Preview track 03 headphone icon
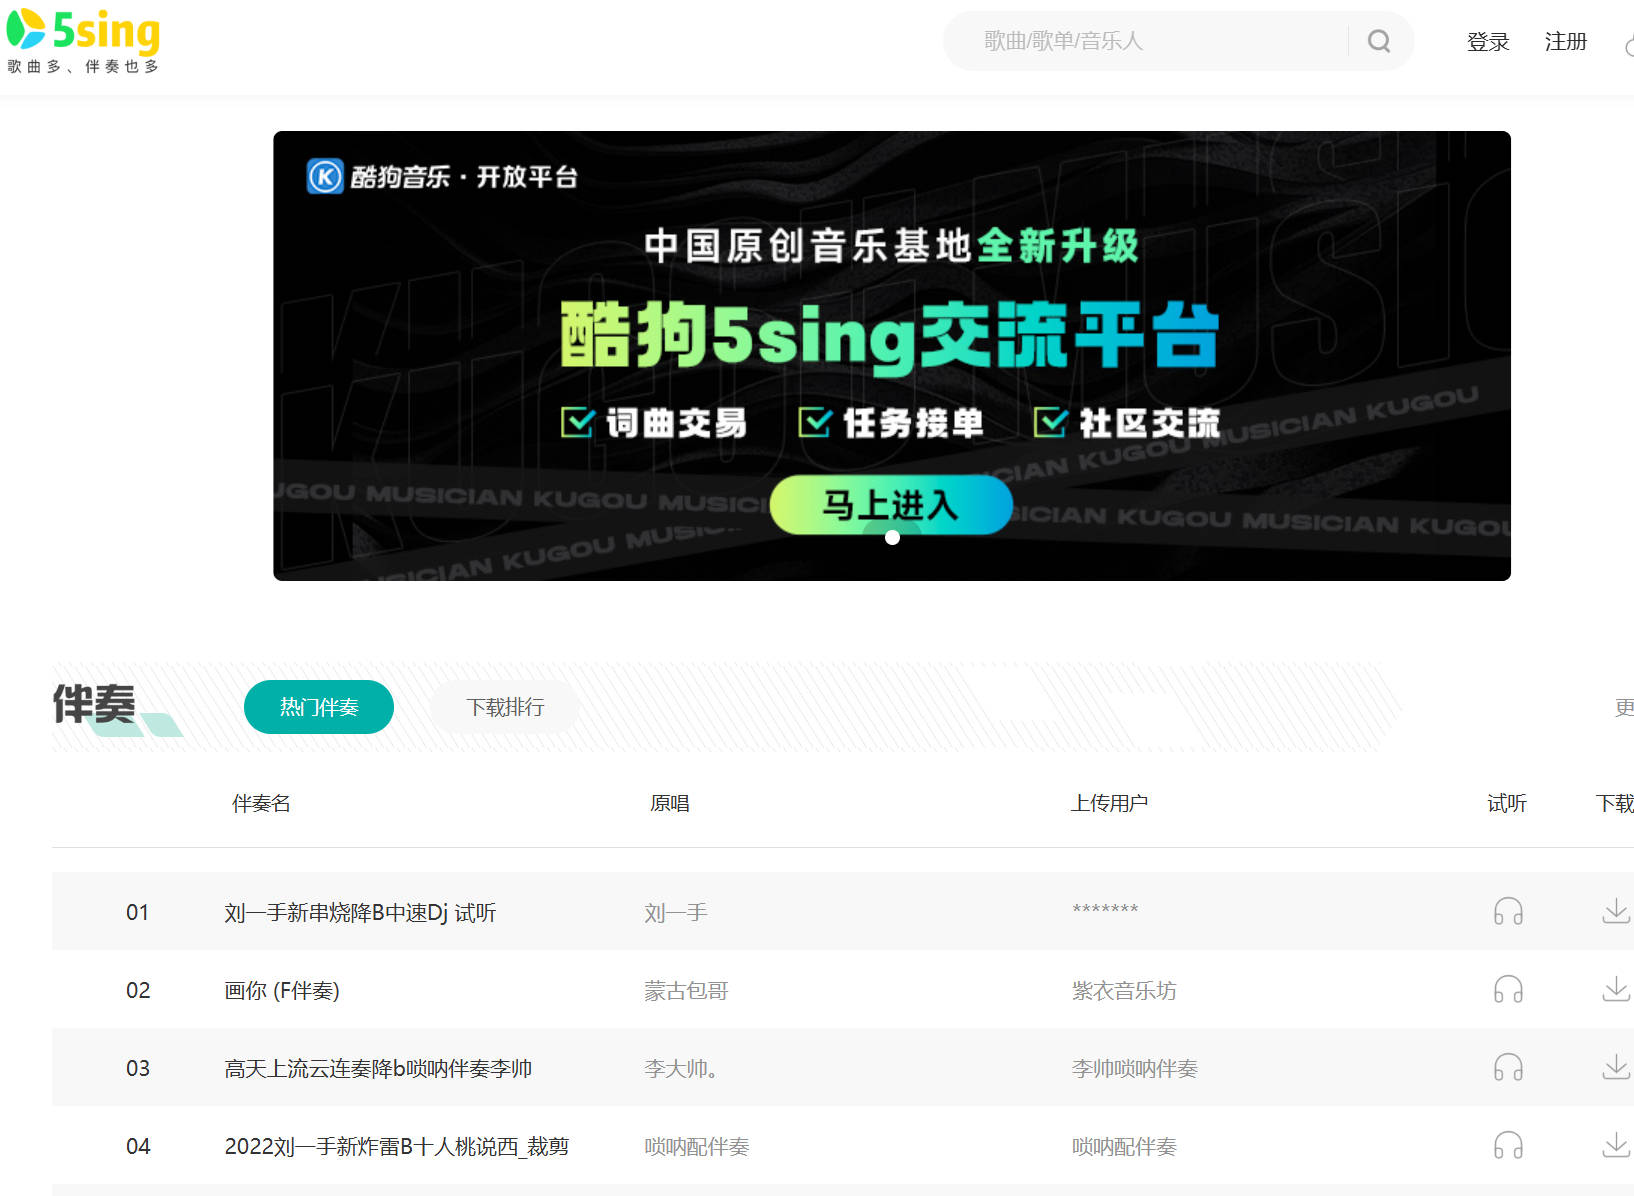This screenshot has width=1634, height=1196. [x=1508, y=1067]
